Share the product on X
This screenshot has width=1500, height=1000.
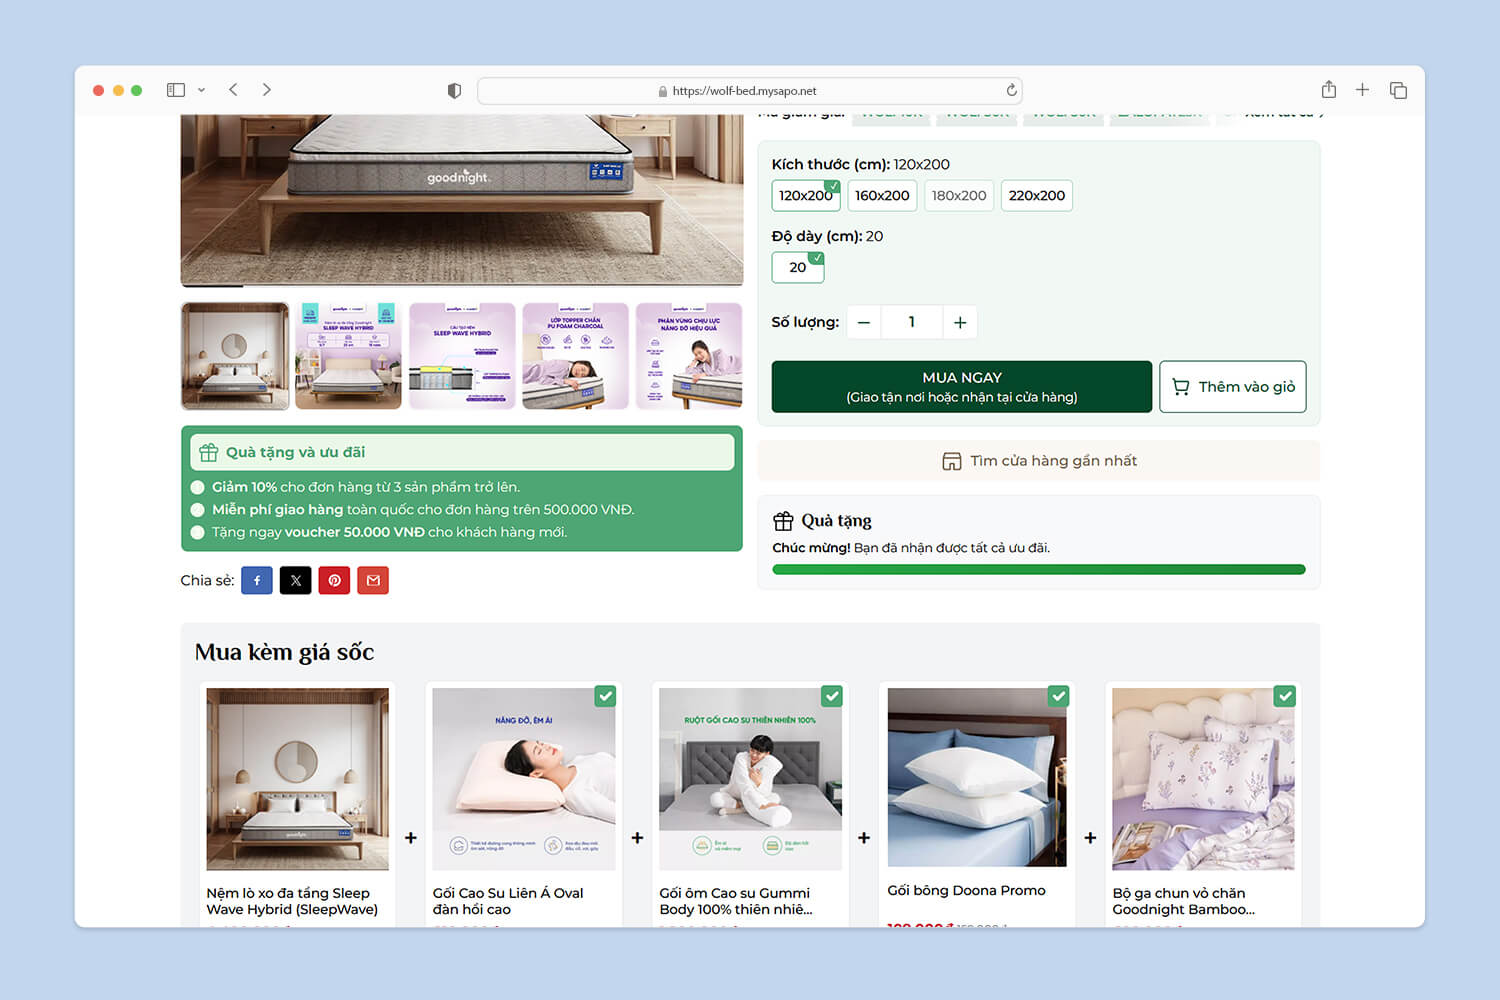point(295,580)
